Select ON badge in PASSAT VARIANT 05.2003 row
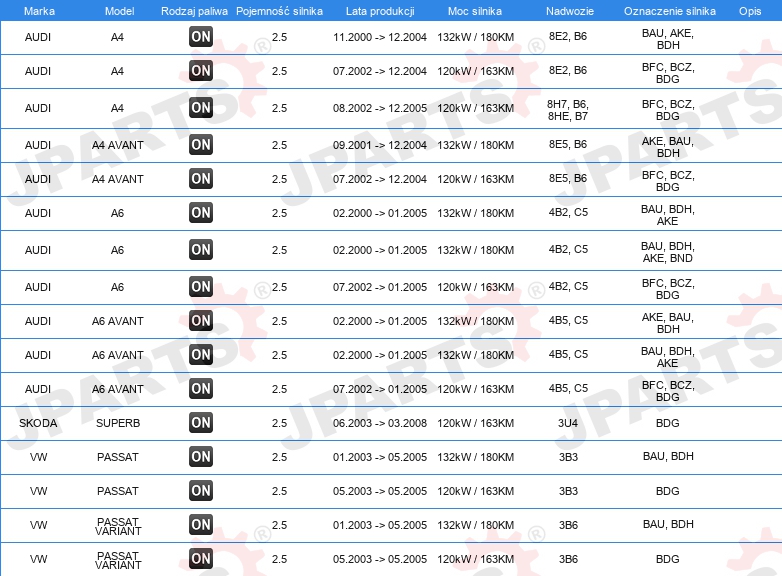This screenshot has height=576, width=782. point(201,558)
